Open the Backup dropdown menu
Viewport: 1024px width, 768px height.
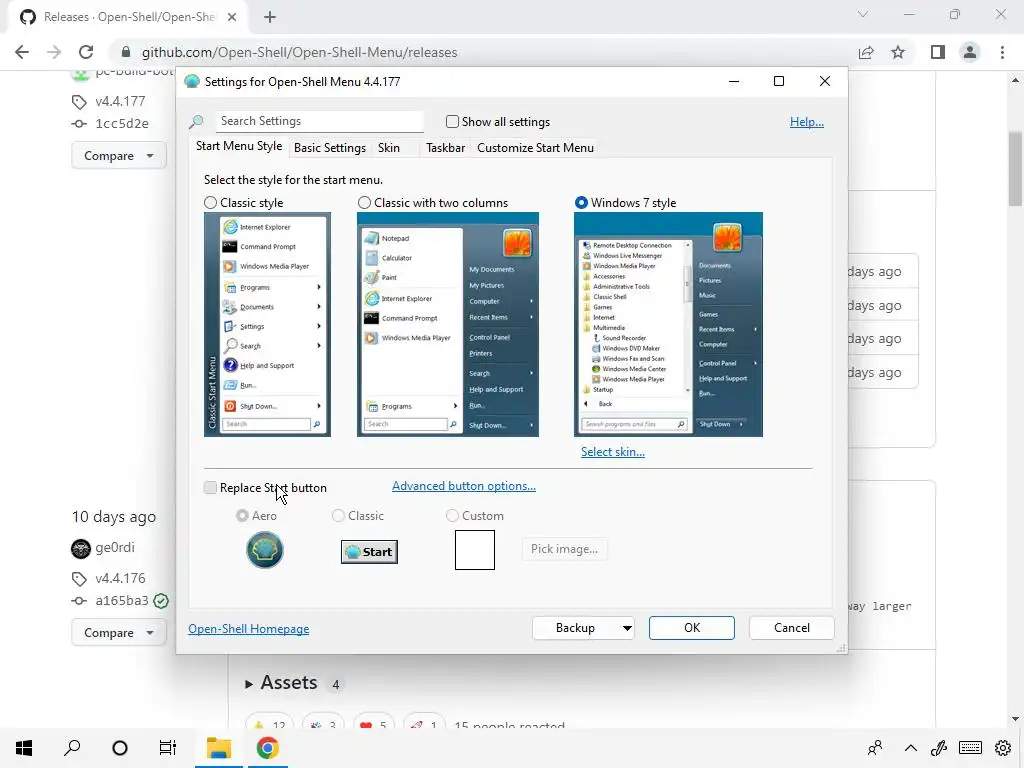point(583,628)
